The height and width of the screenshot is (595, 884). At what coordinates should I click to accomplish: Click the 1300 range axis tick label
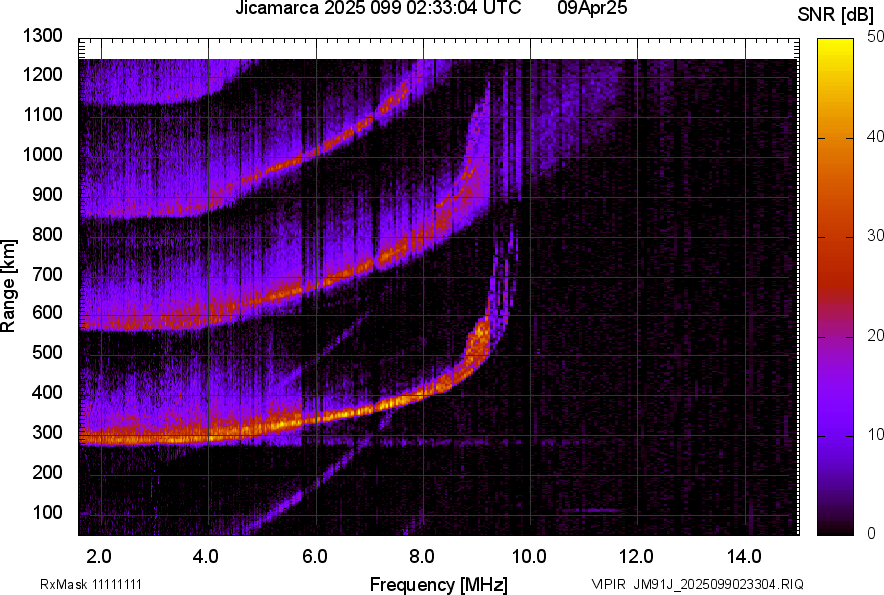pyautogui.click(x=45, y=35)
